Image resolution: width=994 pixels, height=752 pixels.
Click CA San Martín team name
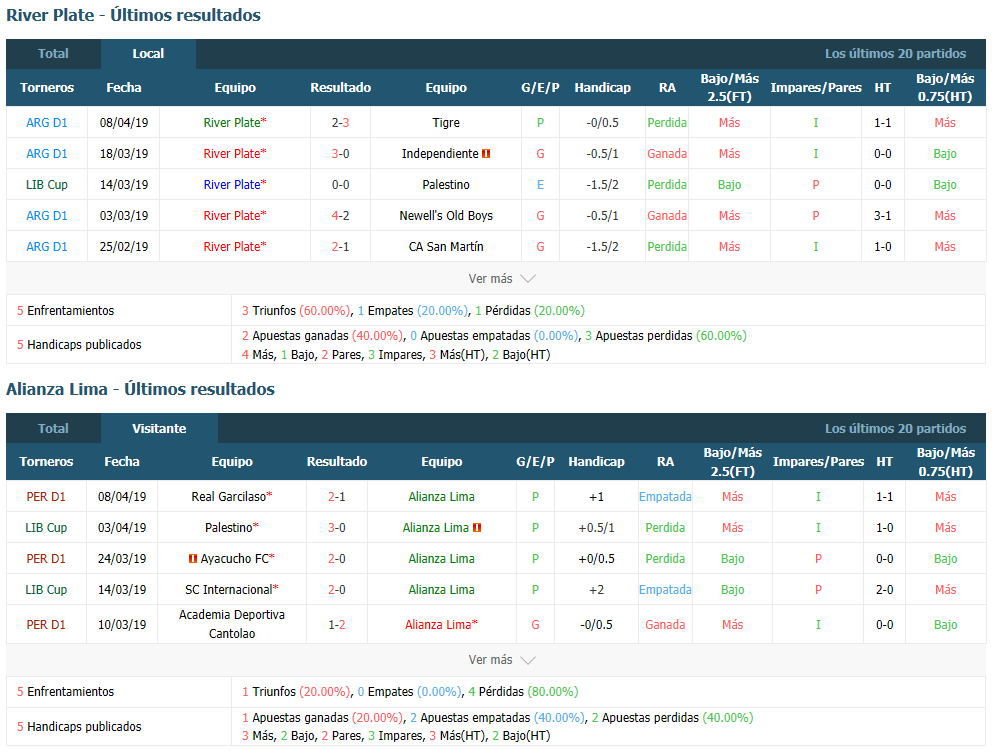(446, 247)
